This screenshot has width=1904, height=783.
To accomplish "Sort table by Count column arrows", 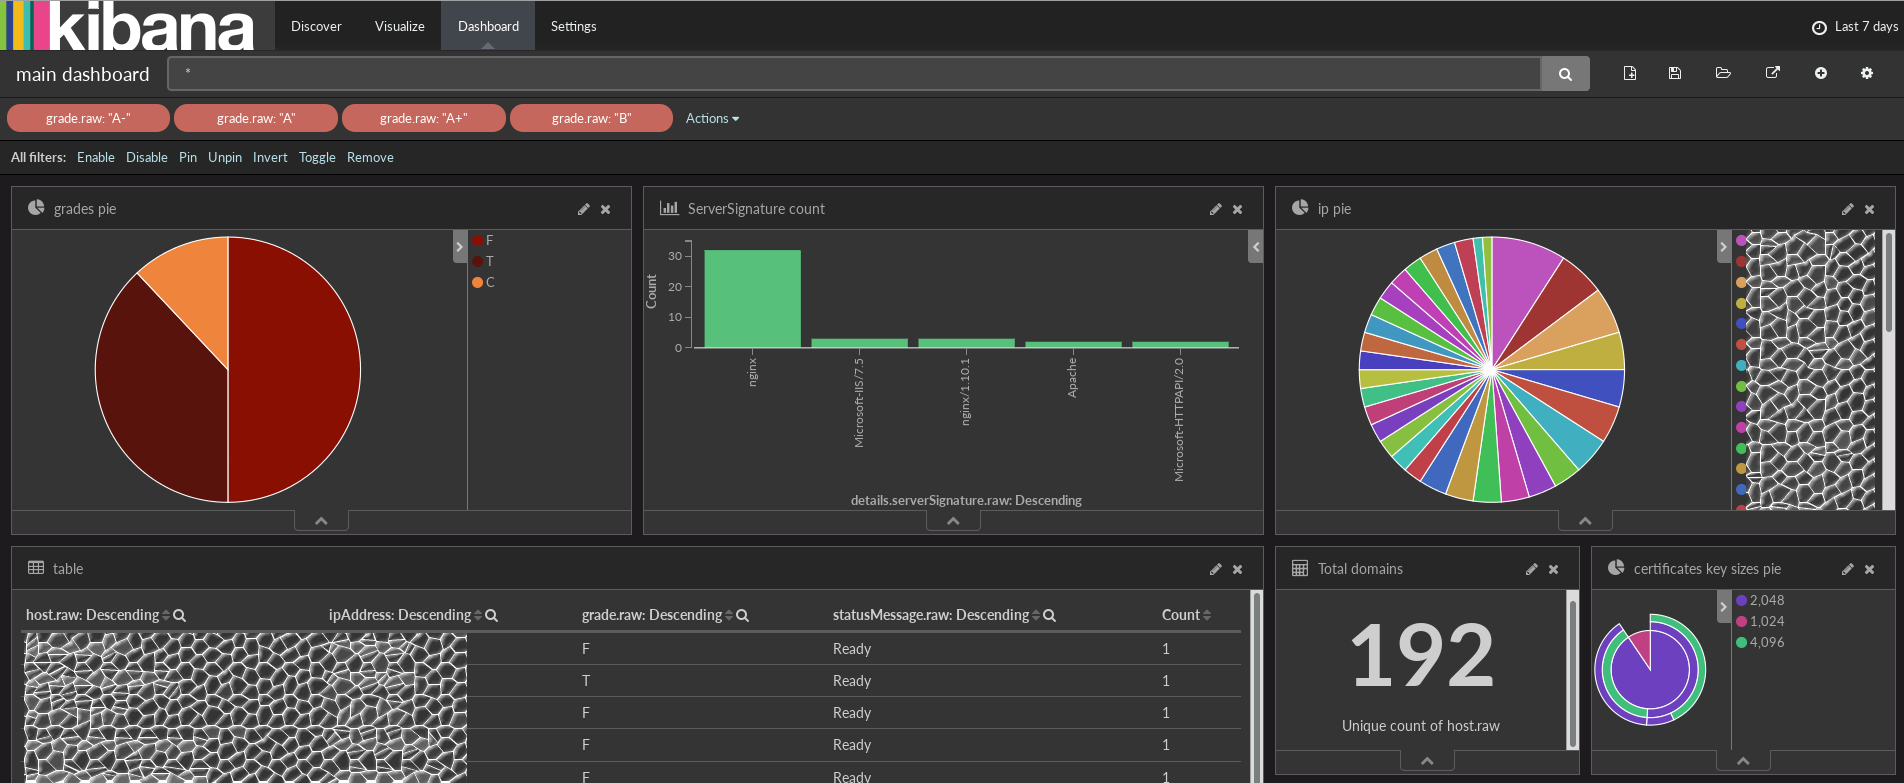I will pos(1207,616).
